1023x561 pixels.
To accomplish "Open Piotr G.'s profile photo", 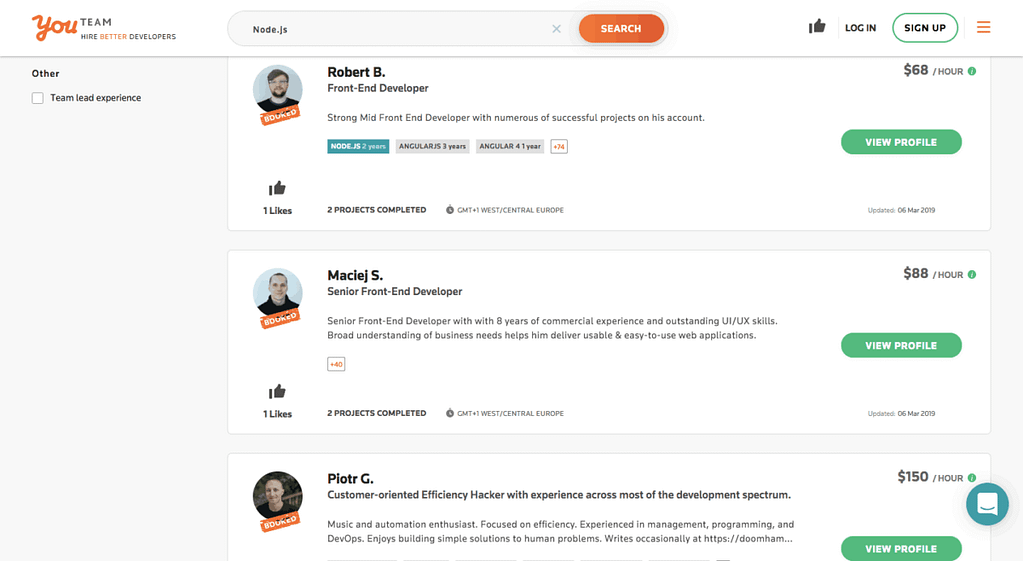I will click(x=278, y=497).
